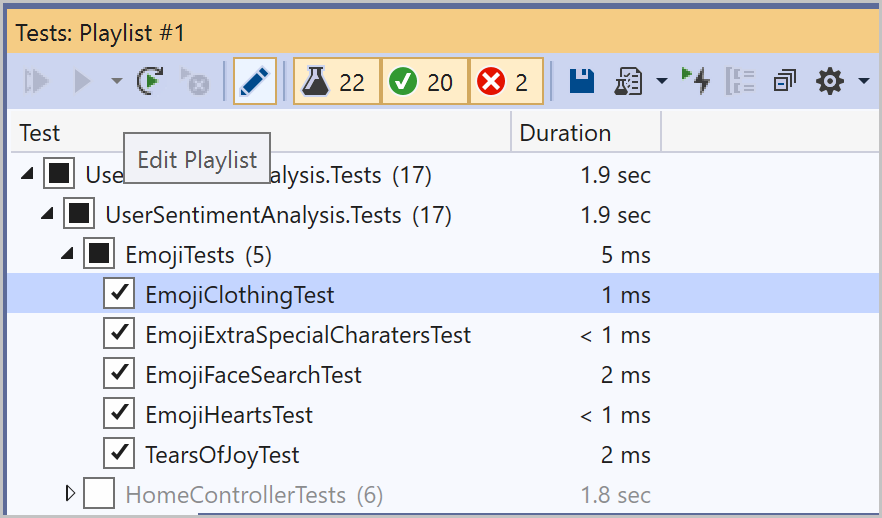Check the HomeControllerTests checkbox
Image resolution: width=882 pixels, height=518 pixels.
tap(99, 493)
